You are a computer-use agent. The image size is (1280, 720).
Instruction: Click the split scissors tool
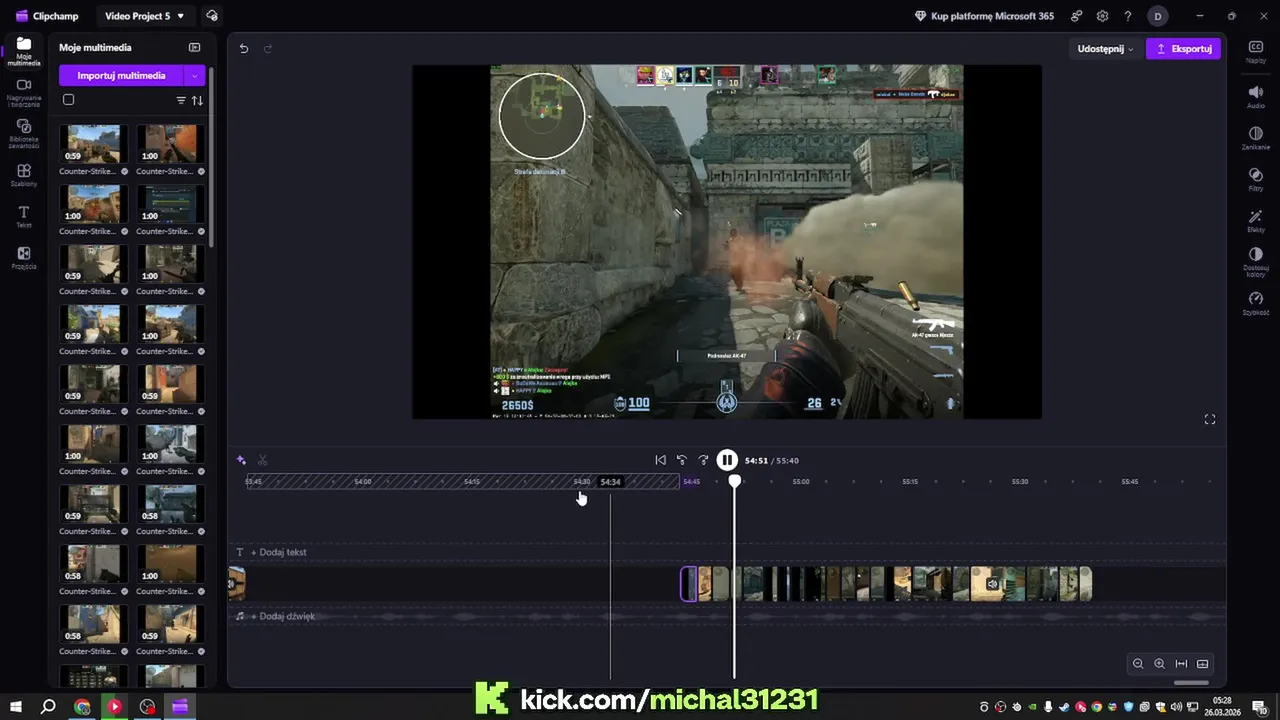262,460
